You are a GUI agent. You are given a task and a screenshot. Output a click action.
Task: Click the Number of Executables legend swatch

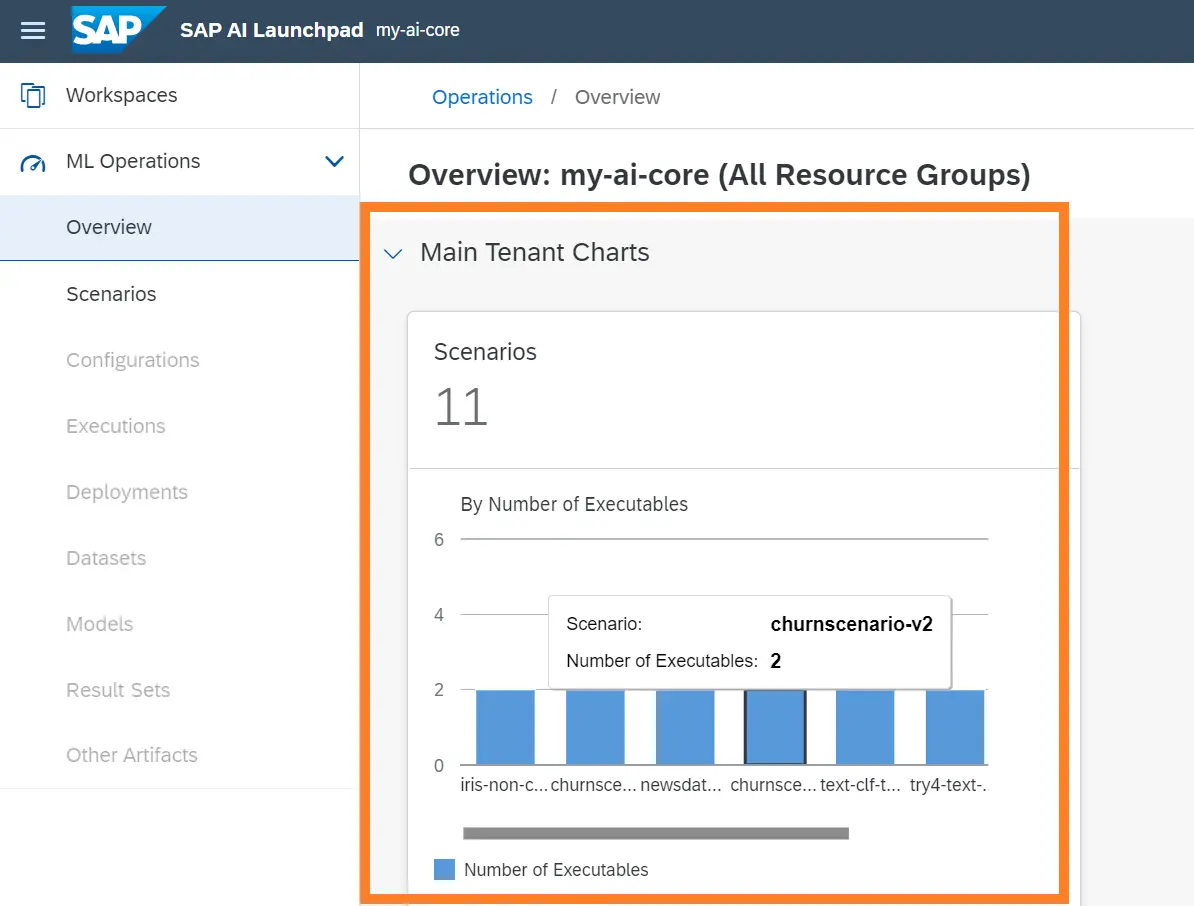444,869
